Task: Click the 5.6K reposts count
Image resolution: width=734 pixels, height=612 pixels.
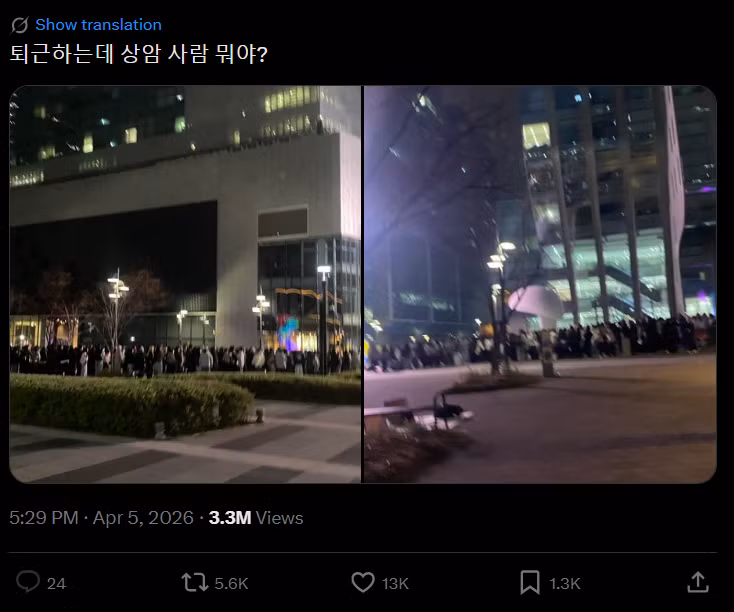Action: (231, 583)
